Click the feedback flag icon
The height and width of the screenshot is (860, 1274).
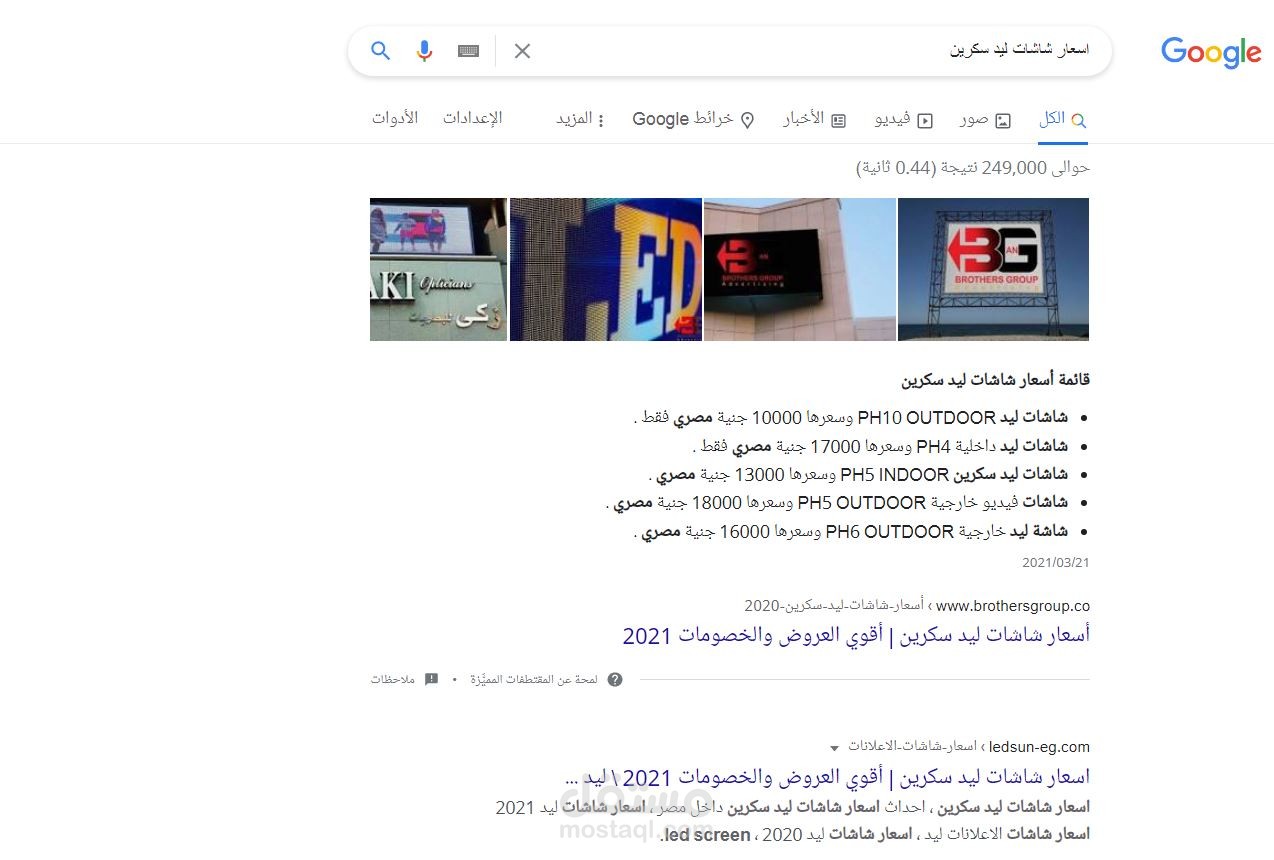click(432, 680)
